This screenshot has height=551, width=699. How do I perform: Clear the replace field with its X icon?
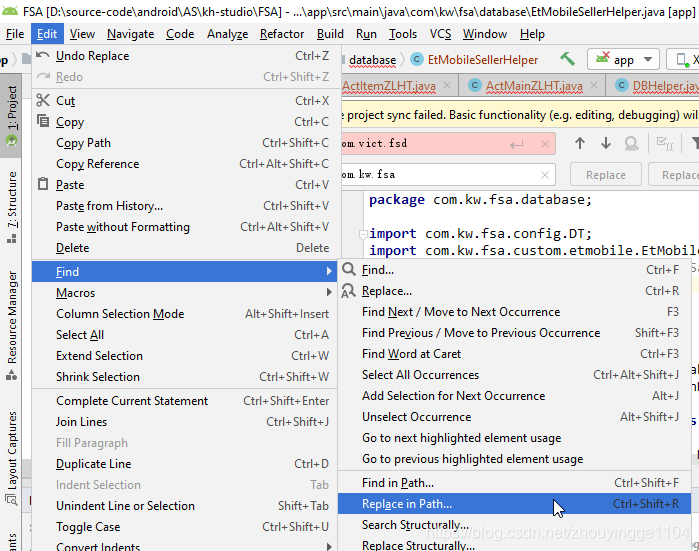[545, 175]
